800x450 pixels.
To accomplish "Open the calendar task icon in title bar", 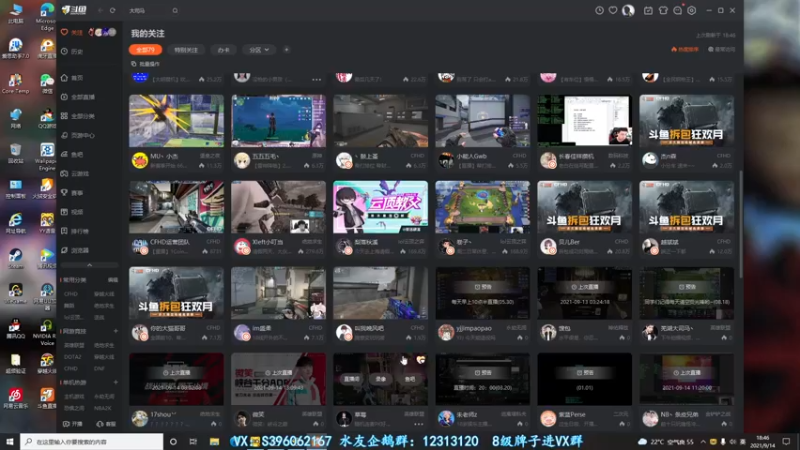I will (x=648, y=10).
